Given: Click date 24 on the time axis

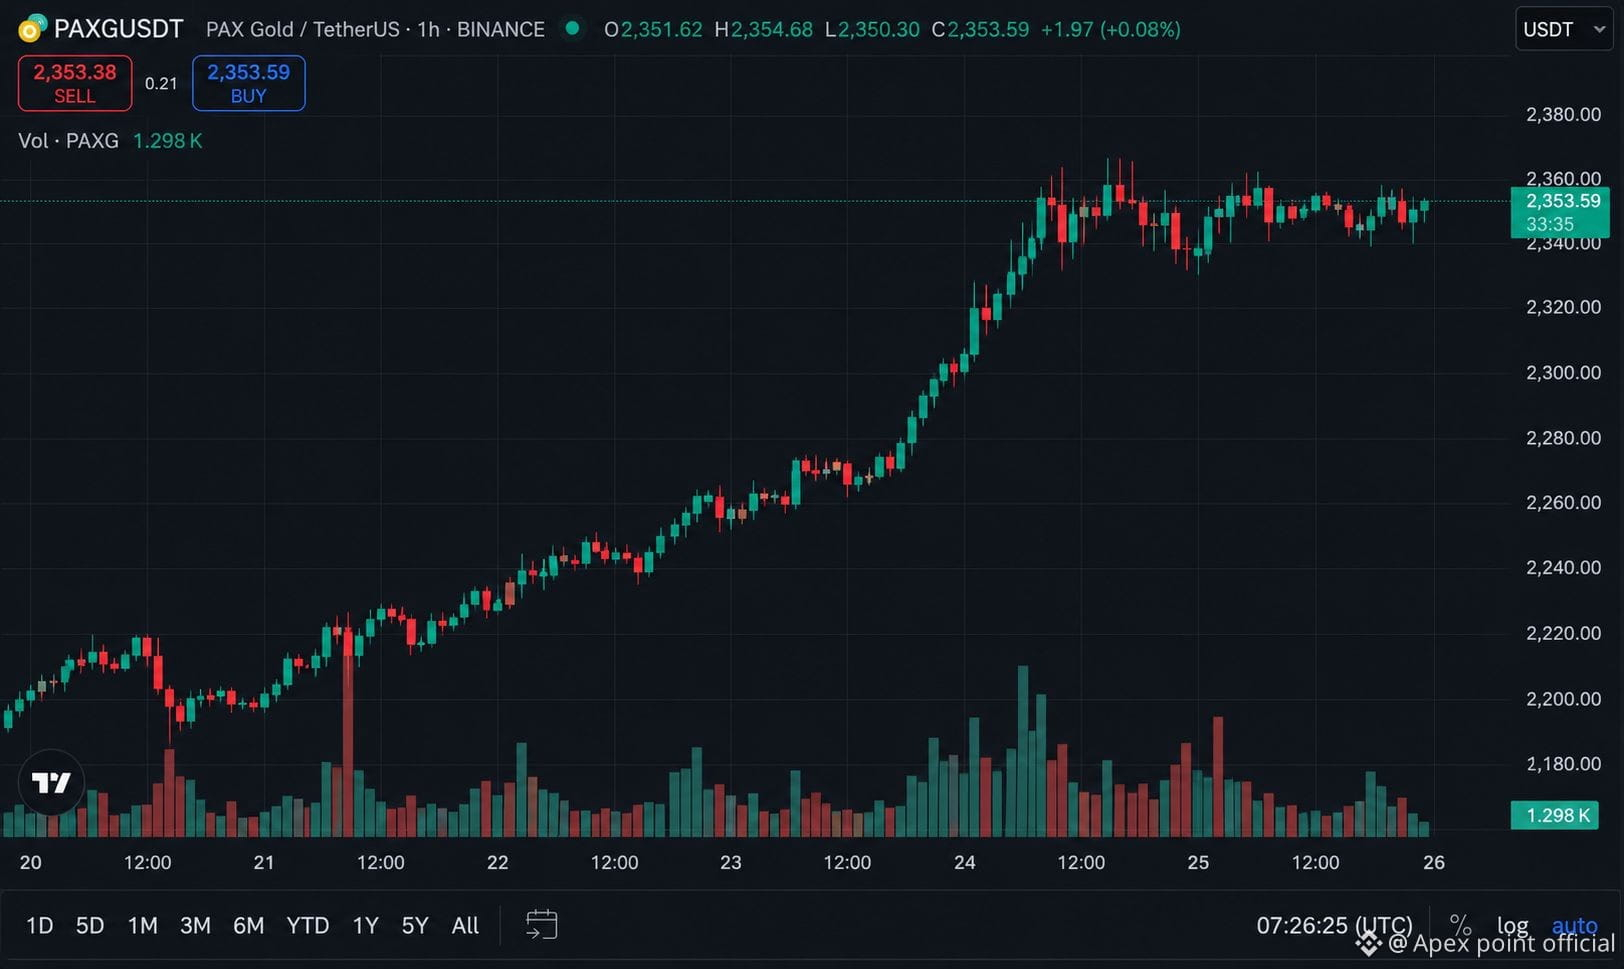Looking at the screenshot, I should pos(965,862).
